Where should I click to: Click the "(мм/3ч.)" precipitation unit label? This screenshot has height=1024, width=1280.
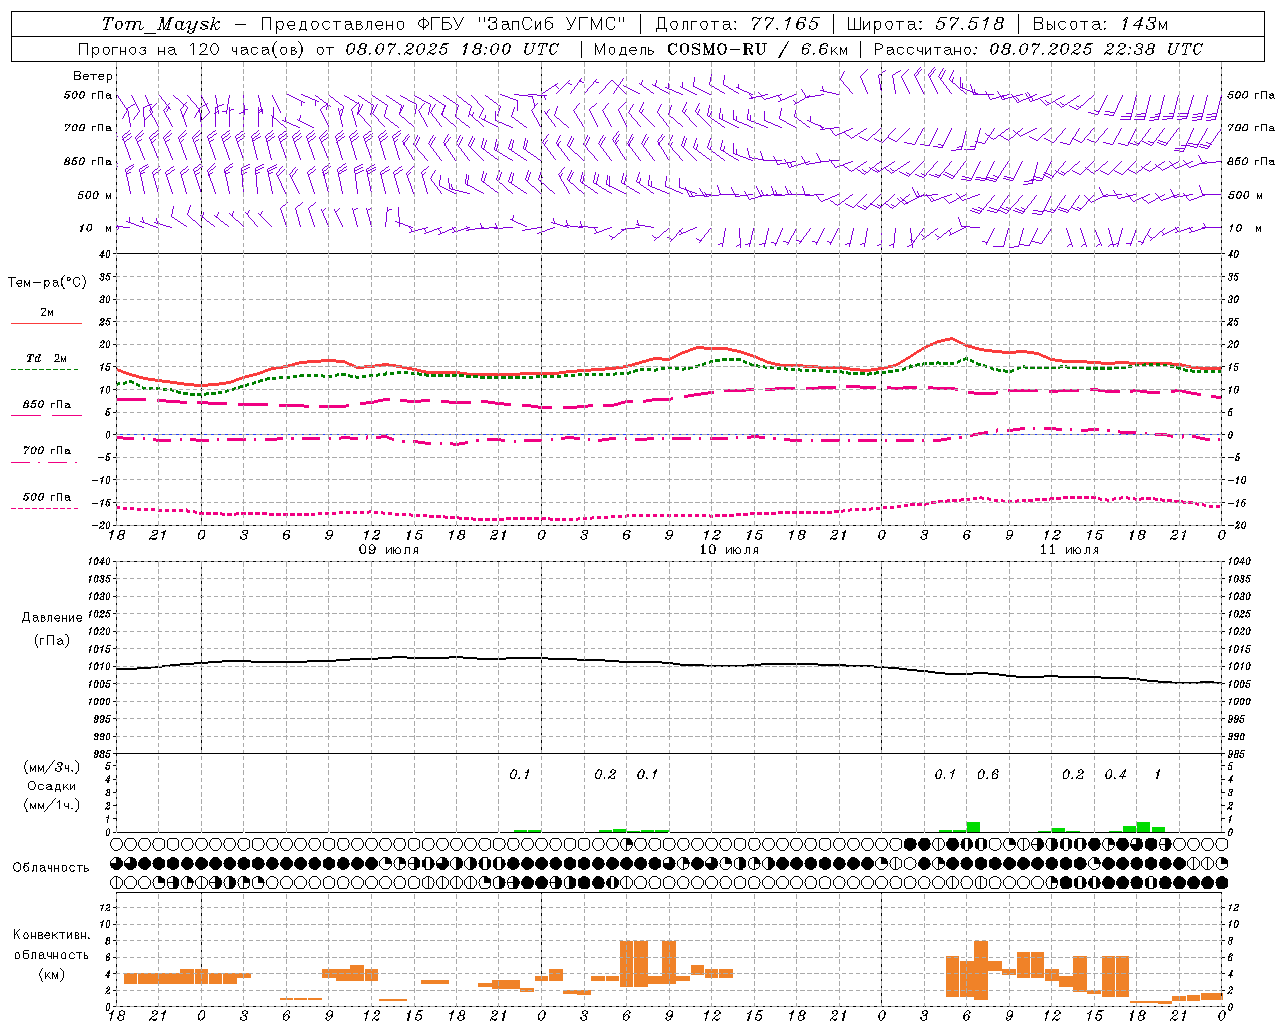click(x=51, y=767)
